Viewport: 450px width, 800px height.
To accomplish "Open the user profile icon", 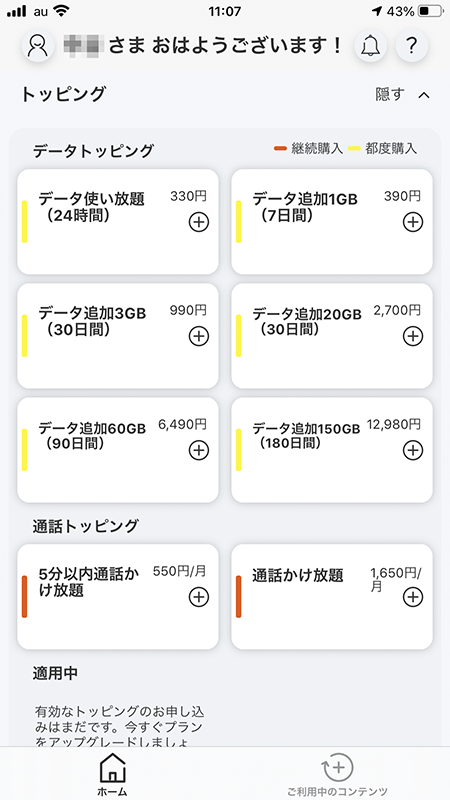I will point(38,45).
